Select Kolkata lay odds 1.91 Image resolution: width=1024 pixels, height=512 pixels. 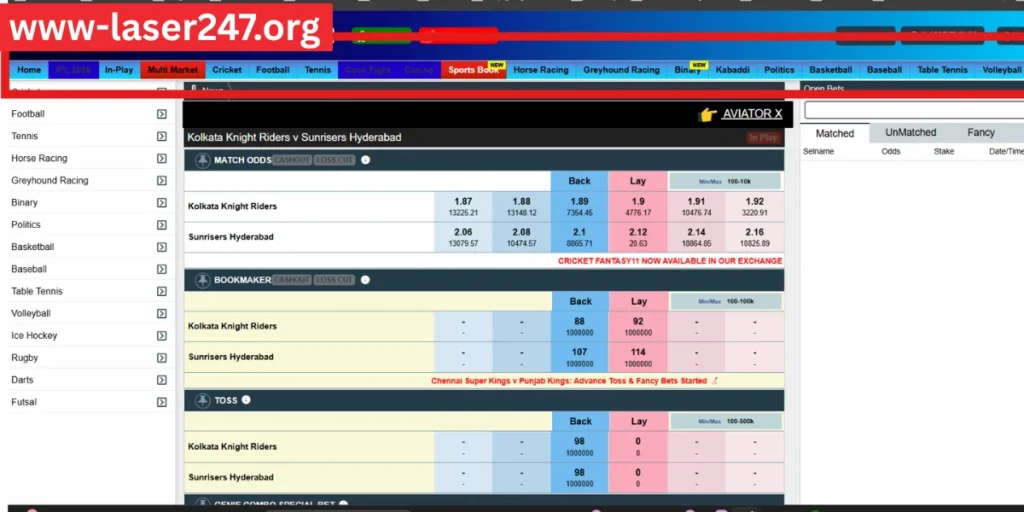click(x=696, y=206)
